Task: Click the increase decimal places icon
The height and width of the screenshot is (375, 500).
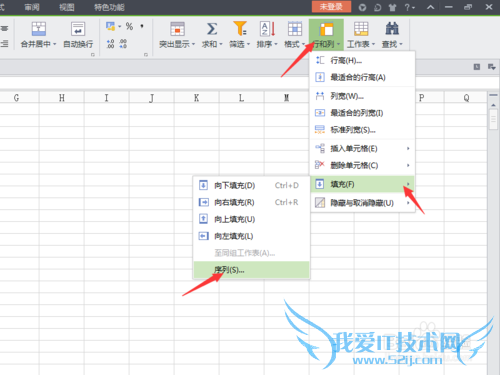Action: [x=110, y=44]
